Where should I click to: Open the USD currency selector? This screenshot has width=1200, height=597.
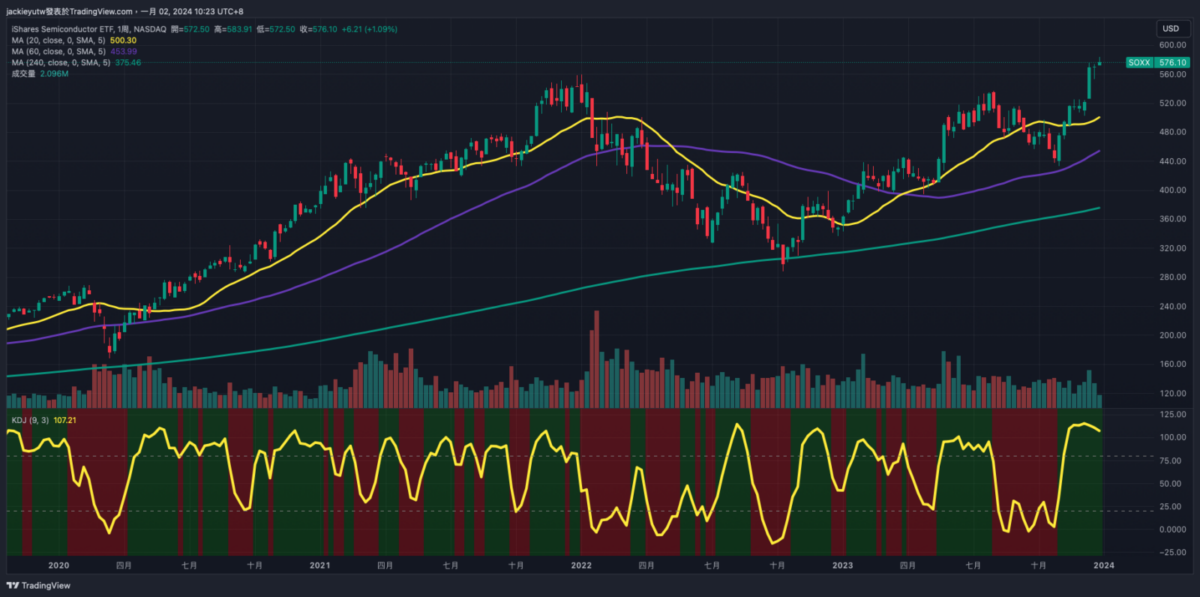pyautogui.click(x=1168, y=29)
